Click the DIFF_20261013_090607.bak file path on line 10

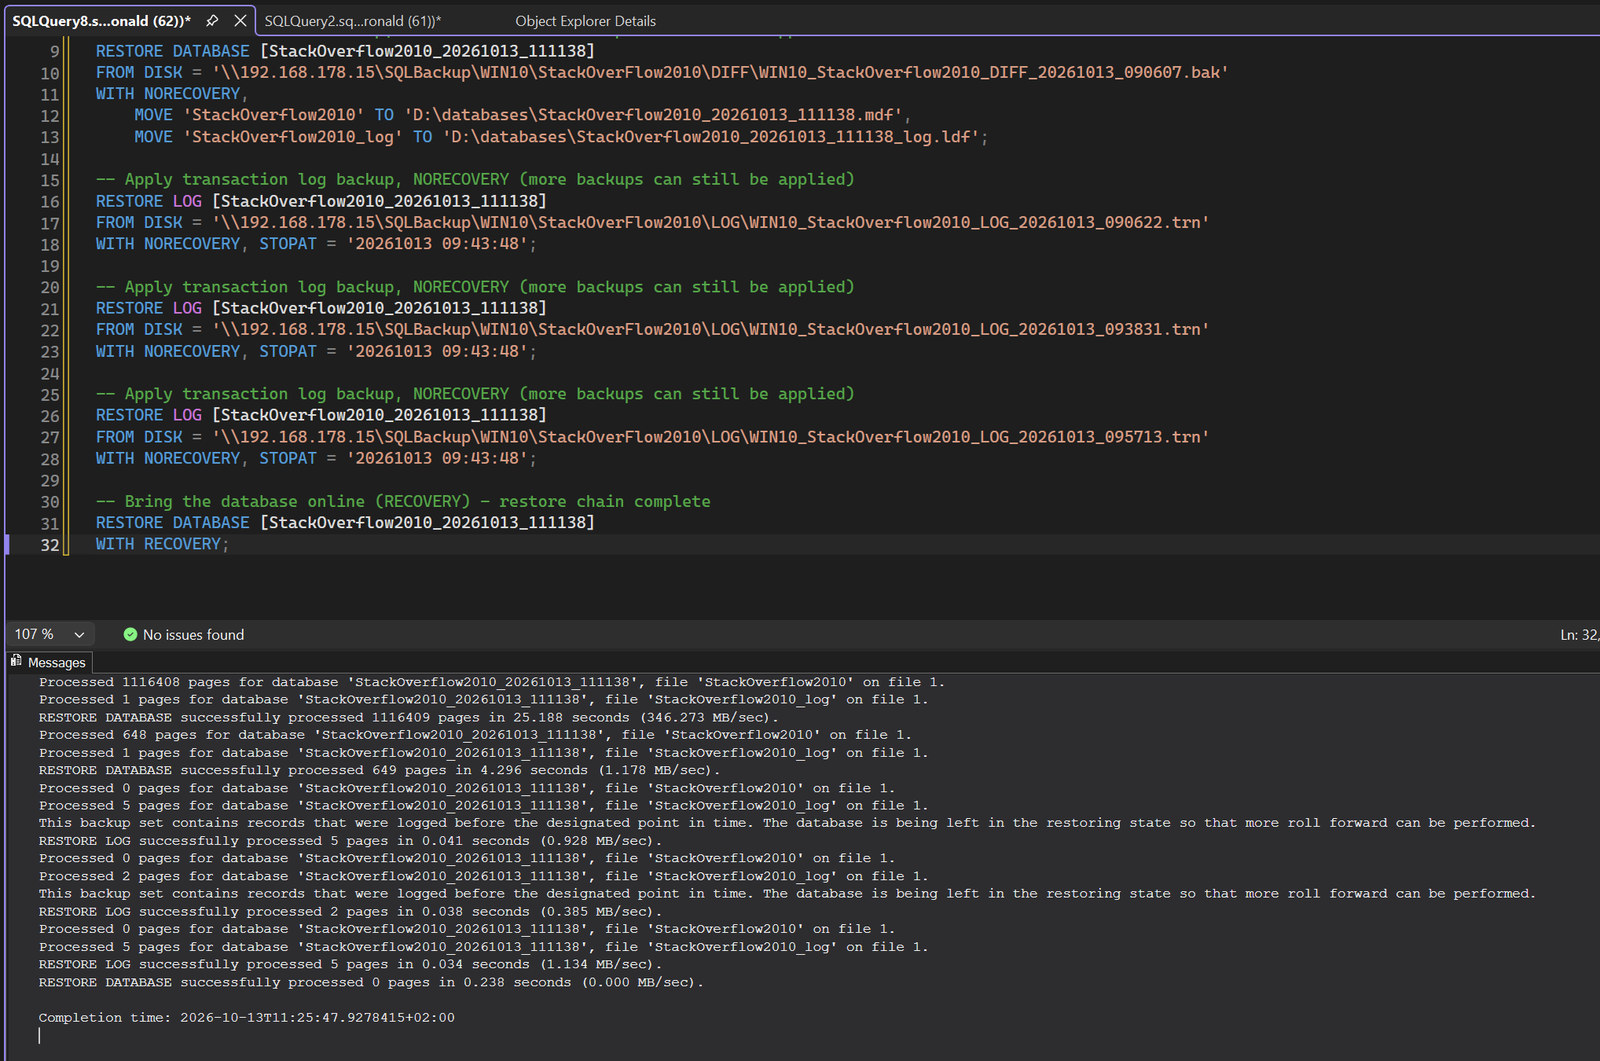[719, 73]
